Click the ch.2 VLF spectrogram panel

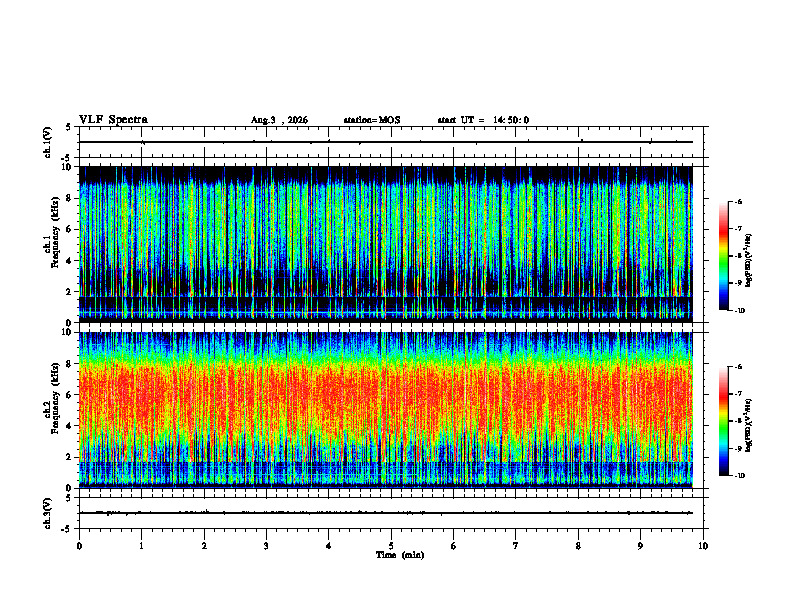tap(386, 410)
